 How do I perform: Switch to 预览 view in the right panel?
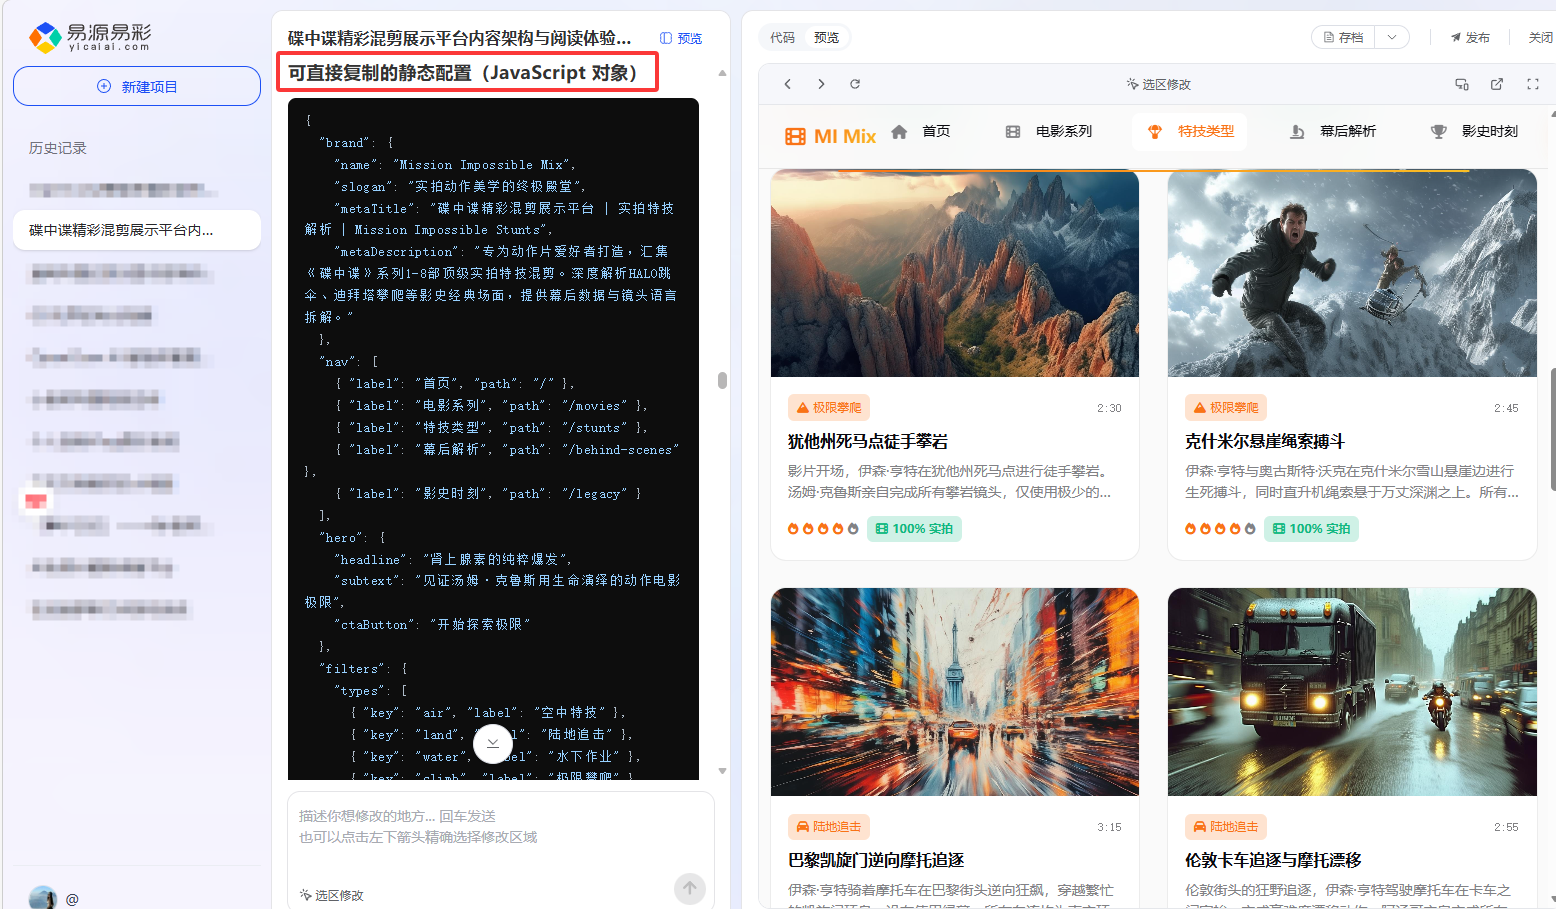(x=826, y=36)
